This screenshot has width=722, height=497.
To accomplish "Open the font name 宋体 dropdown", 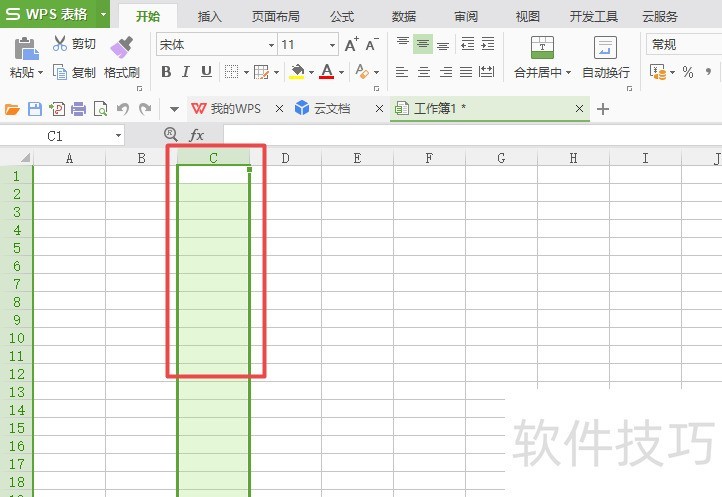I will pyautogui.click(x=271, y=45).
